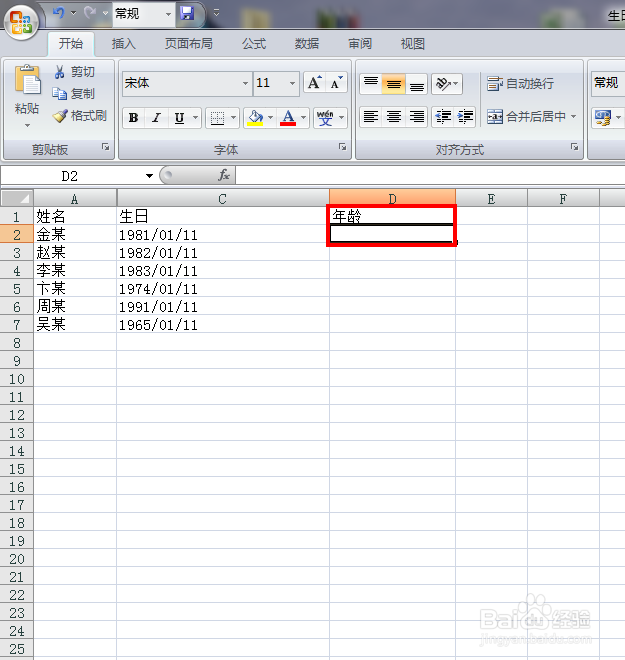Open the Office button menu
This screenshot has width=625, height=660.
(21, 22)
